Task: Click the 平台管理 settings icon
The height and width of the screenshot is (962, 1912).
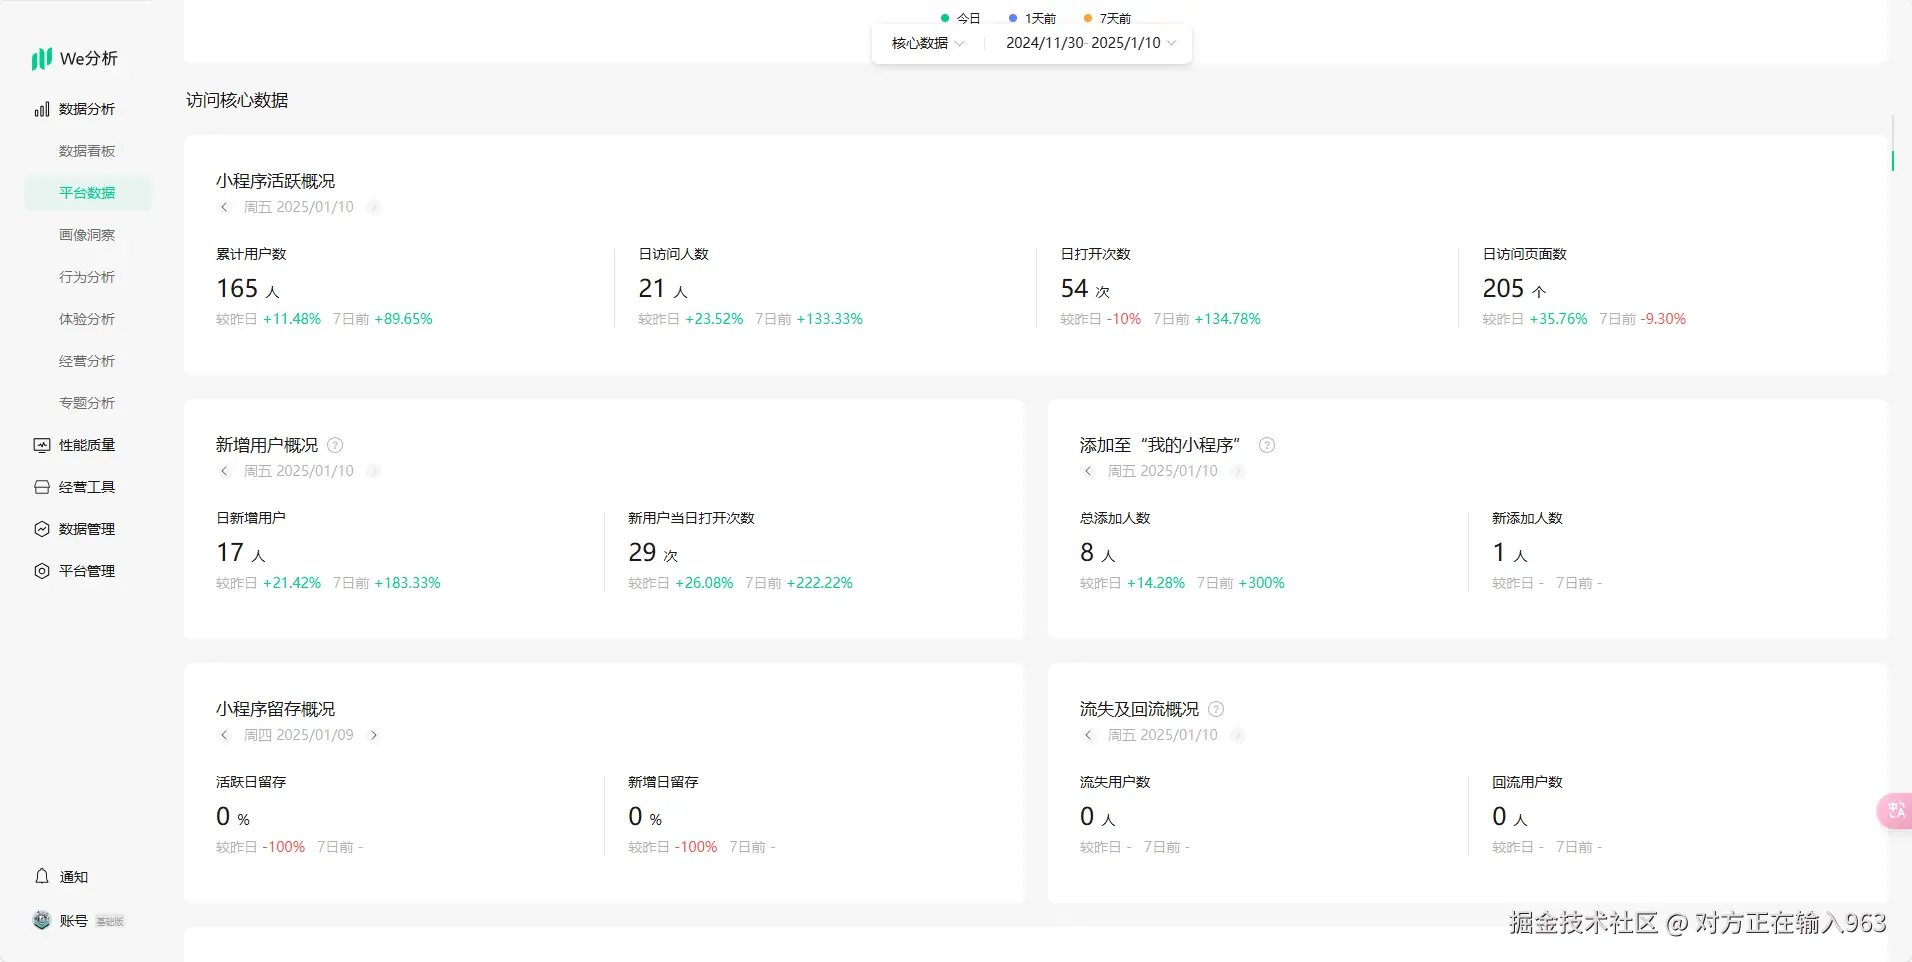Action: 42,571
